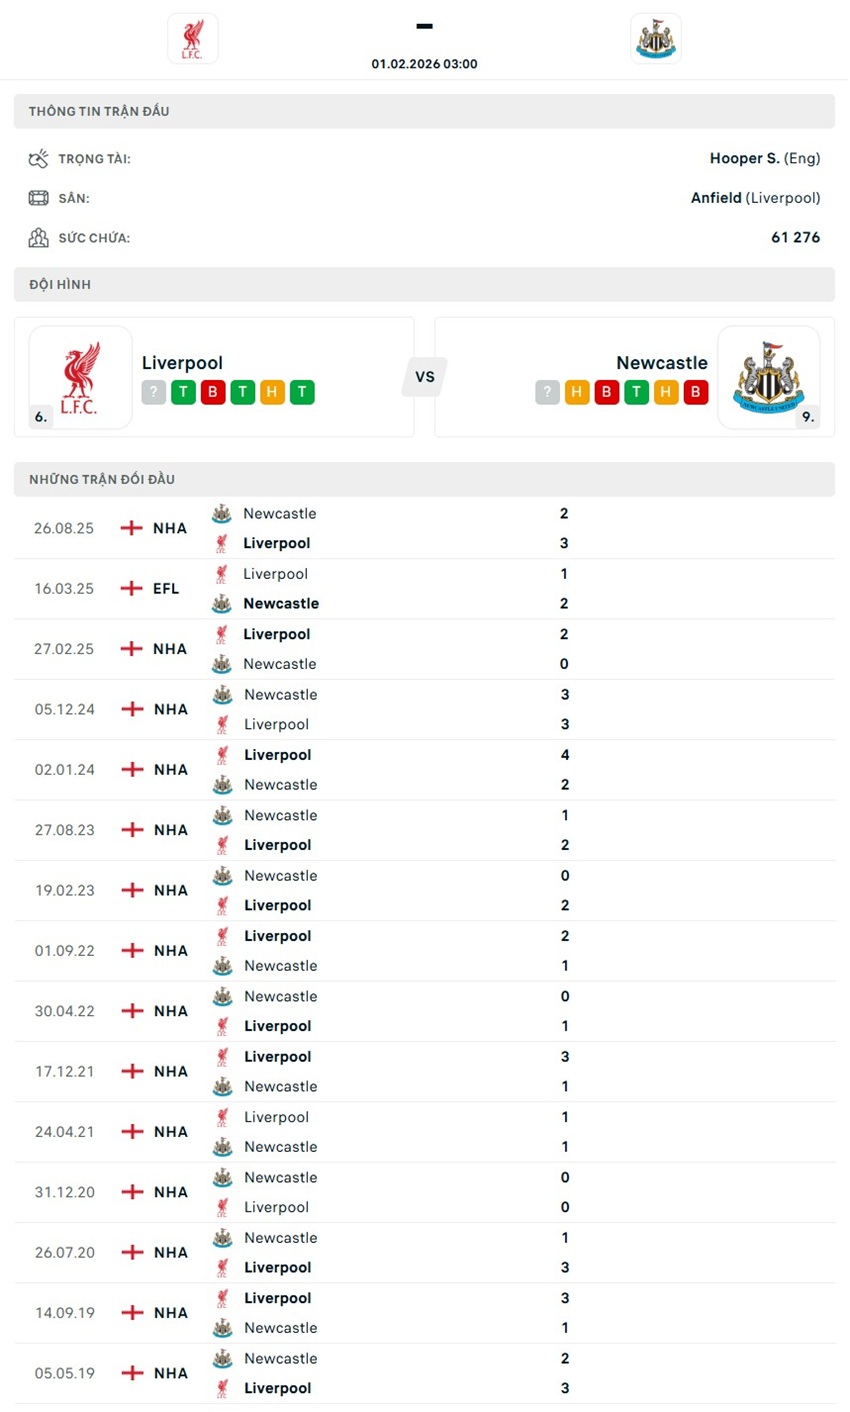This screenshot has height=1412, width=850.
Task: Click the England flag next to EFL
Action: click(x=131, y=588)
